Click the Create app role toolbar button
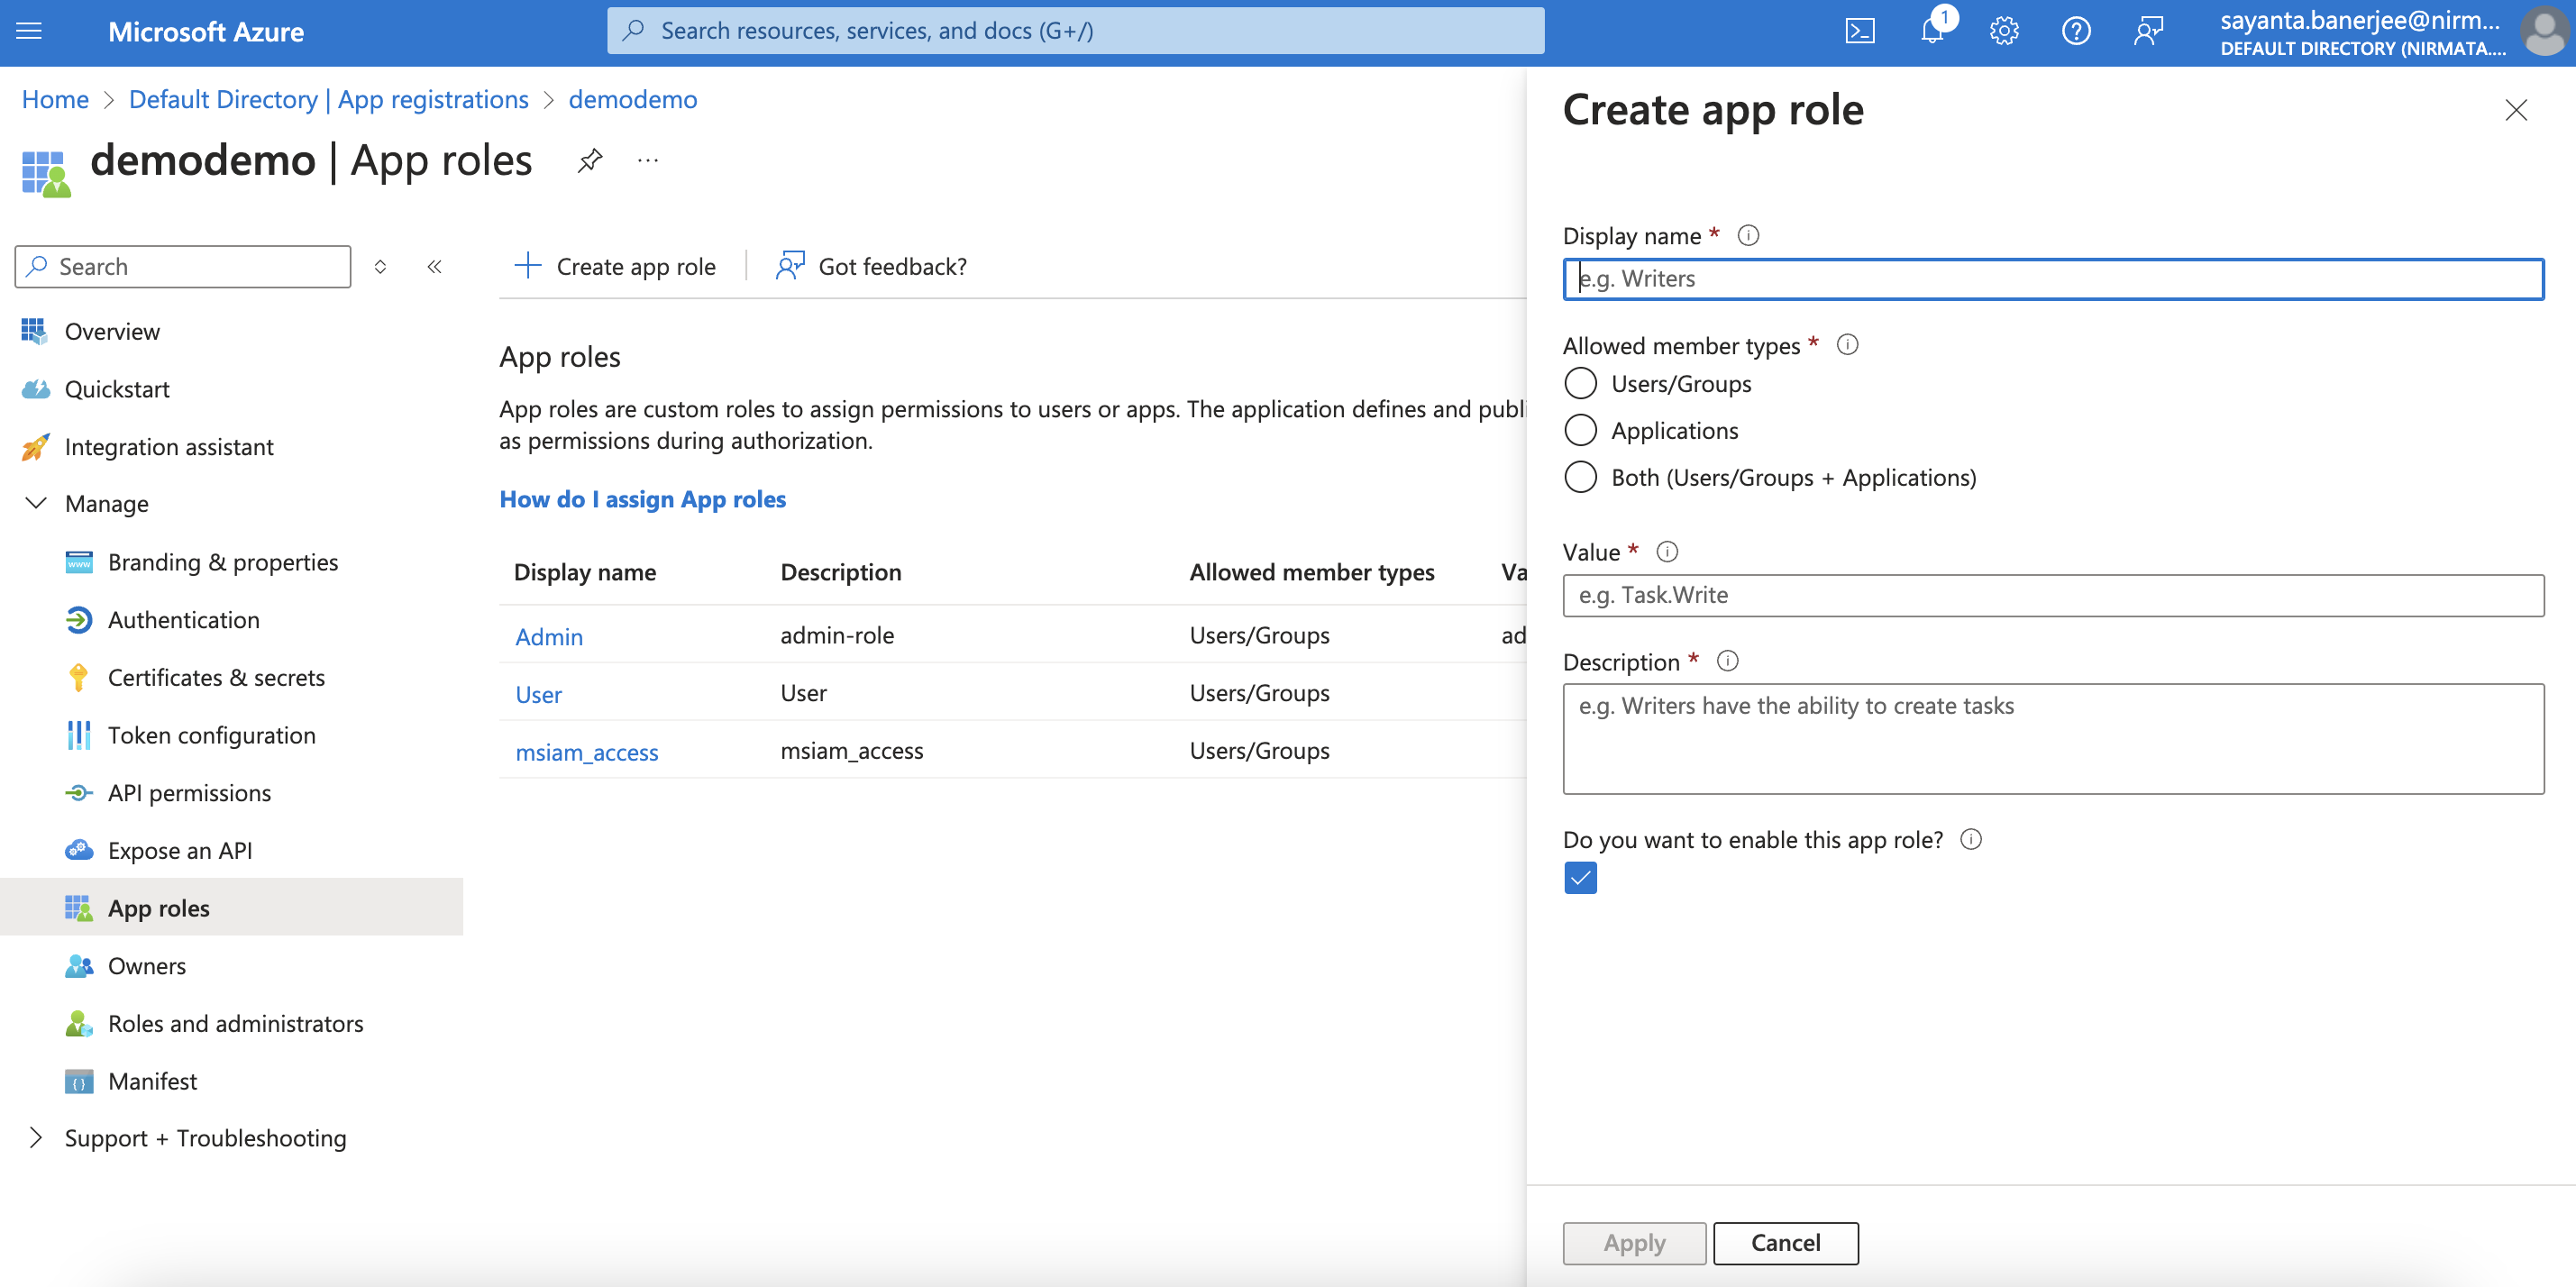This screenshot has width=2576, height=1287. pyautogui.click(x=614, y=266)
